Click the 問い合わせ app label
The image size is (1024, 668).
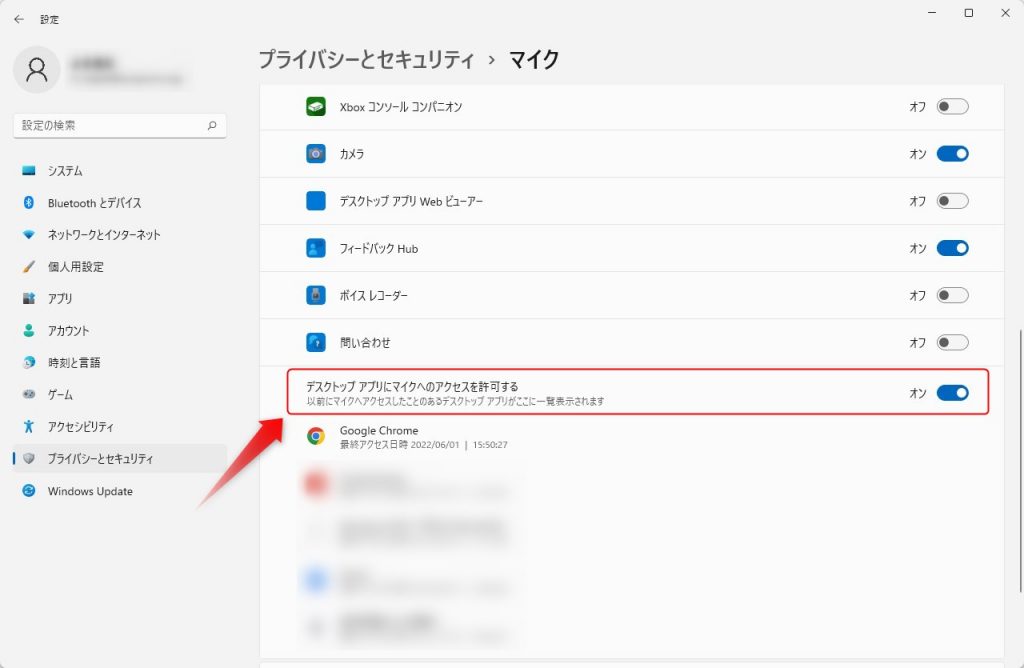coord(365,342)
